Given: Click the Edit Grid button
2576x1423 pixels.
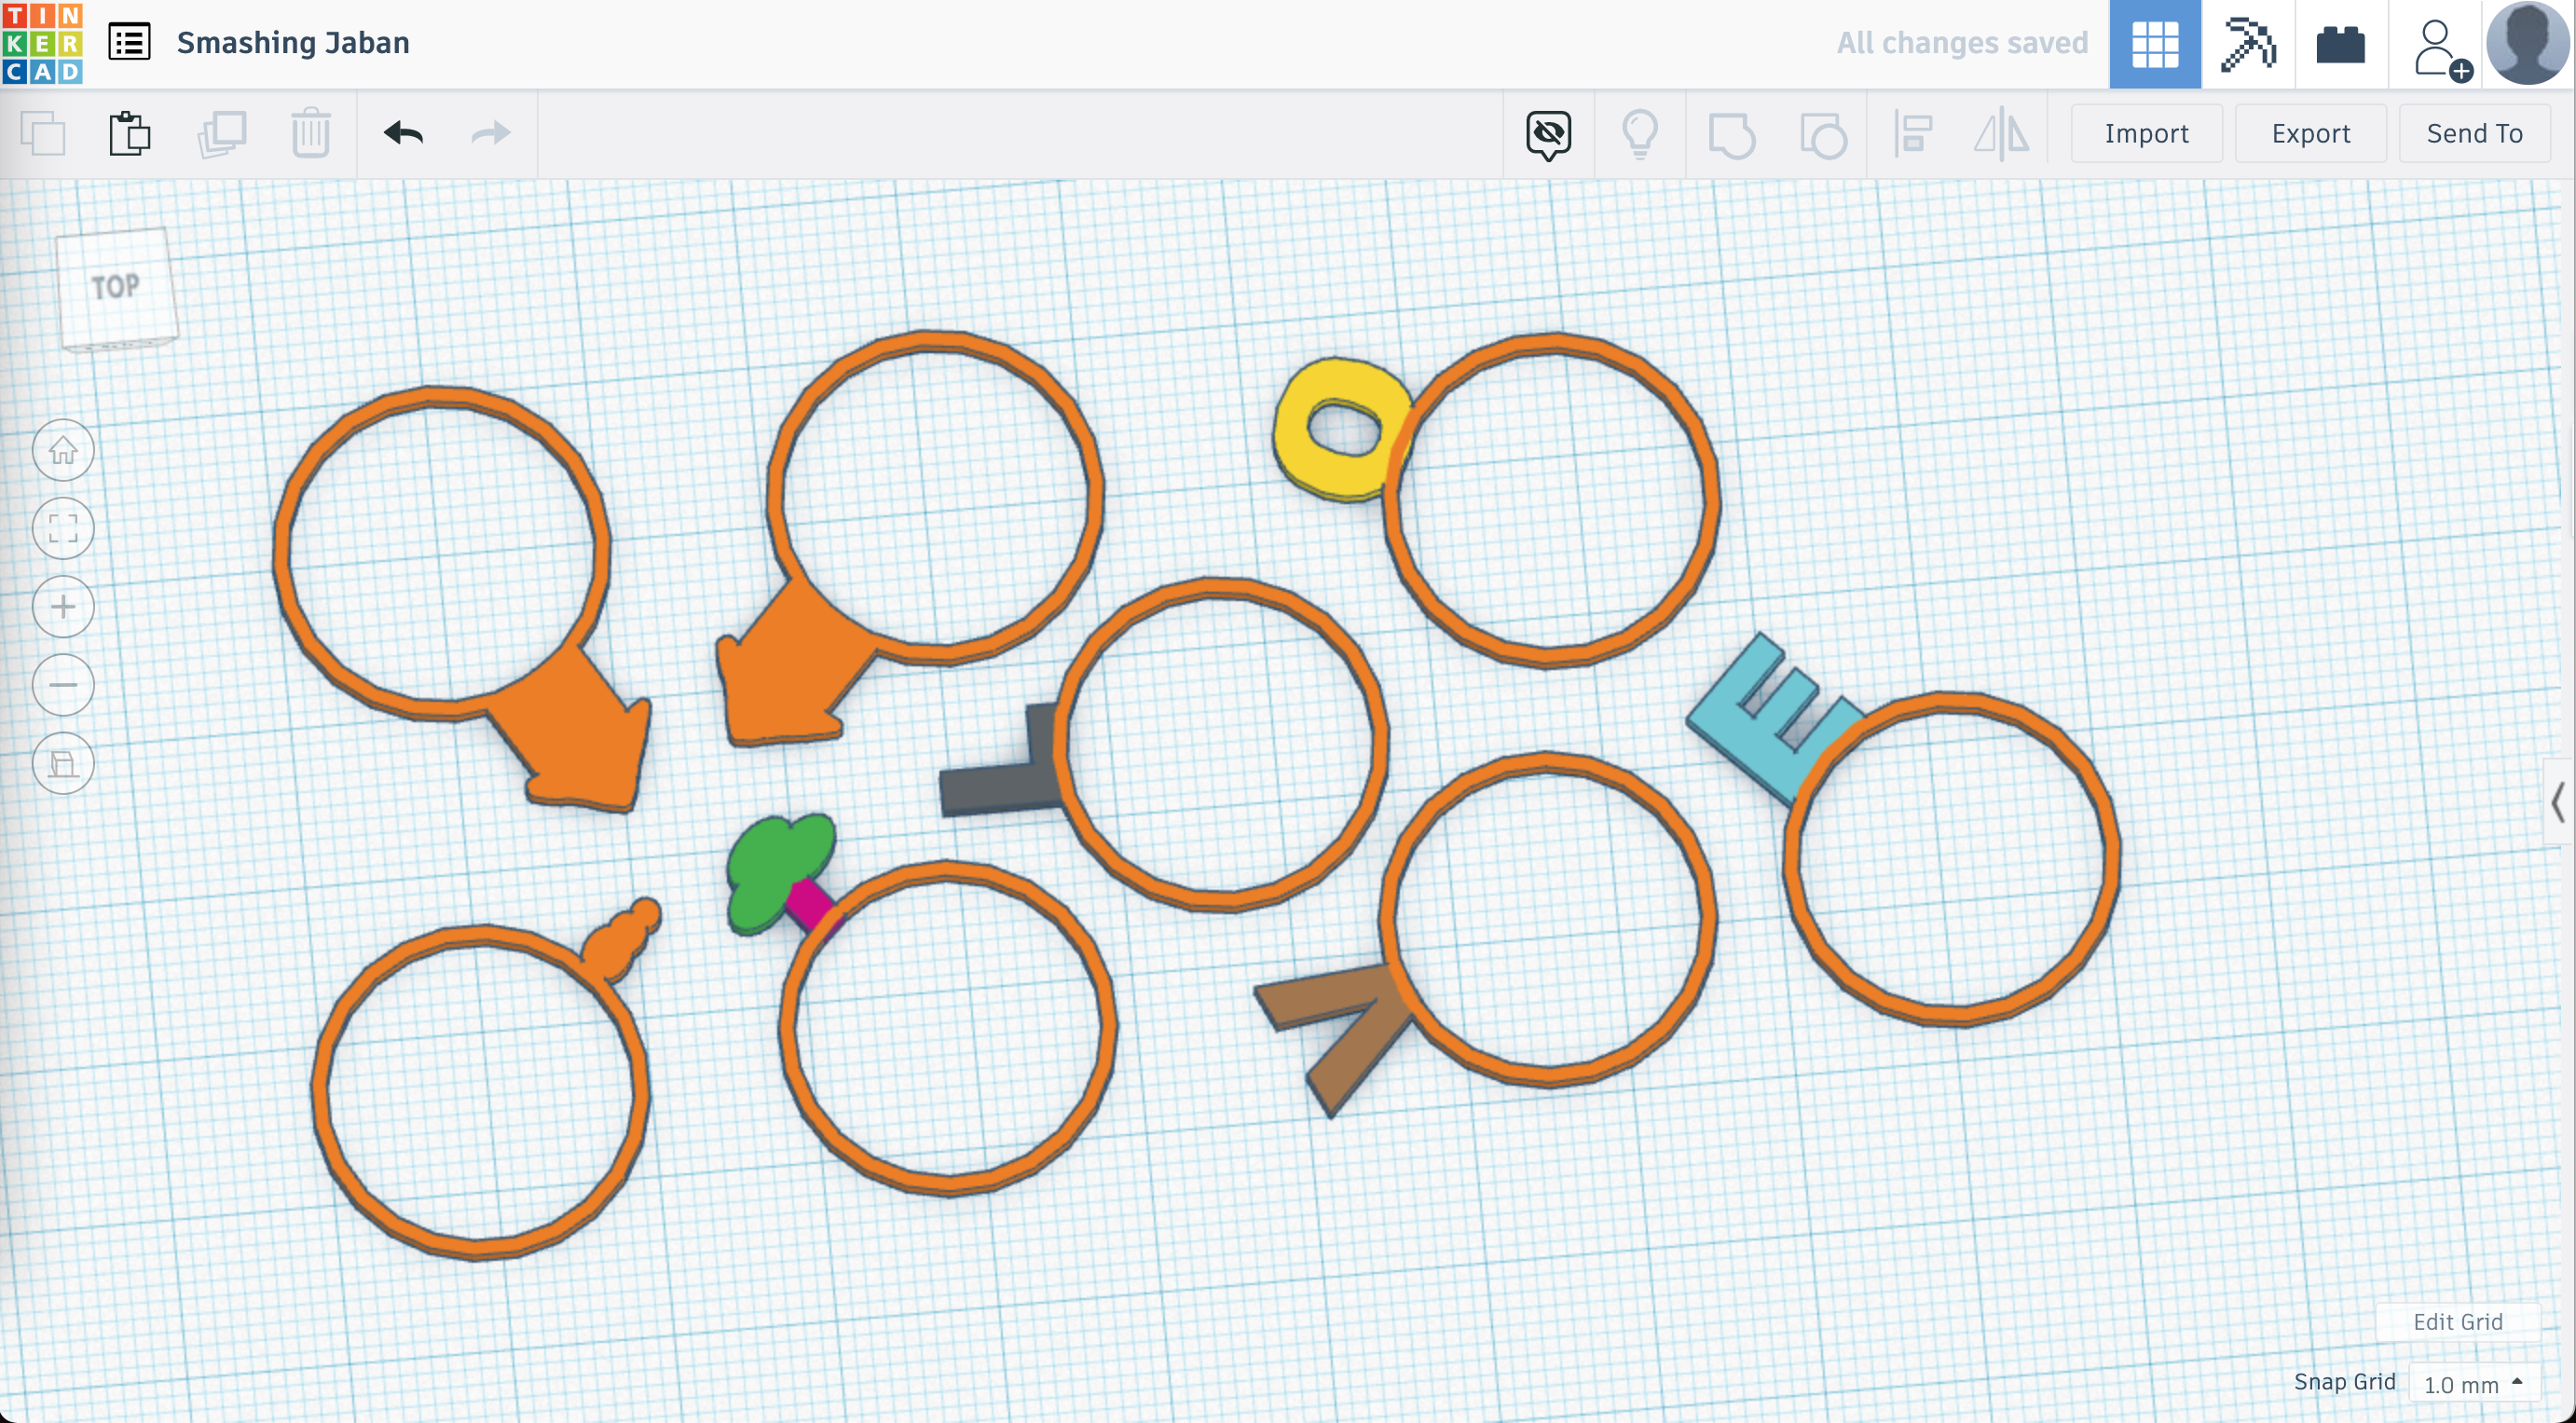Looking at the screenshot, I should point(2457,1322).
